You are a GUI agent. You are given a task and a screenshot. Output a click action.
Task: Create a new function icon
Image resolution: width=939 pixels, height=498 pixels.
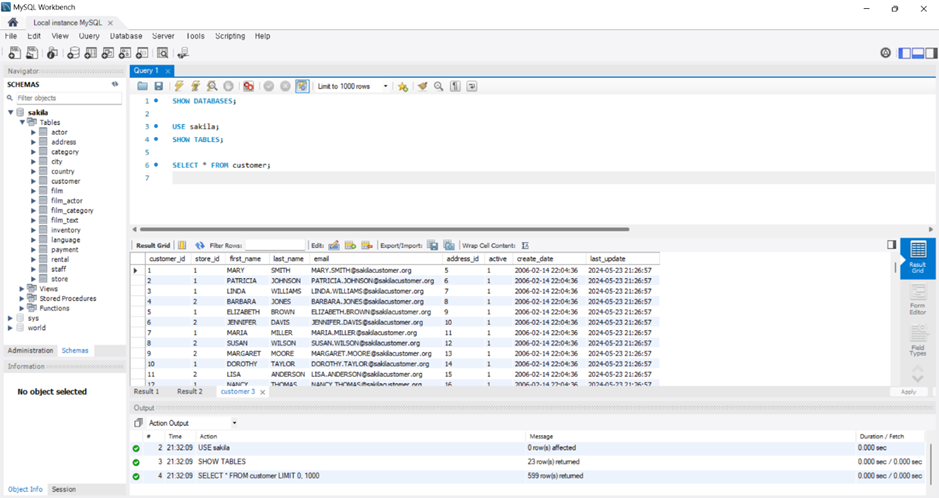pyautogui.click(x=142, y=53)
